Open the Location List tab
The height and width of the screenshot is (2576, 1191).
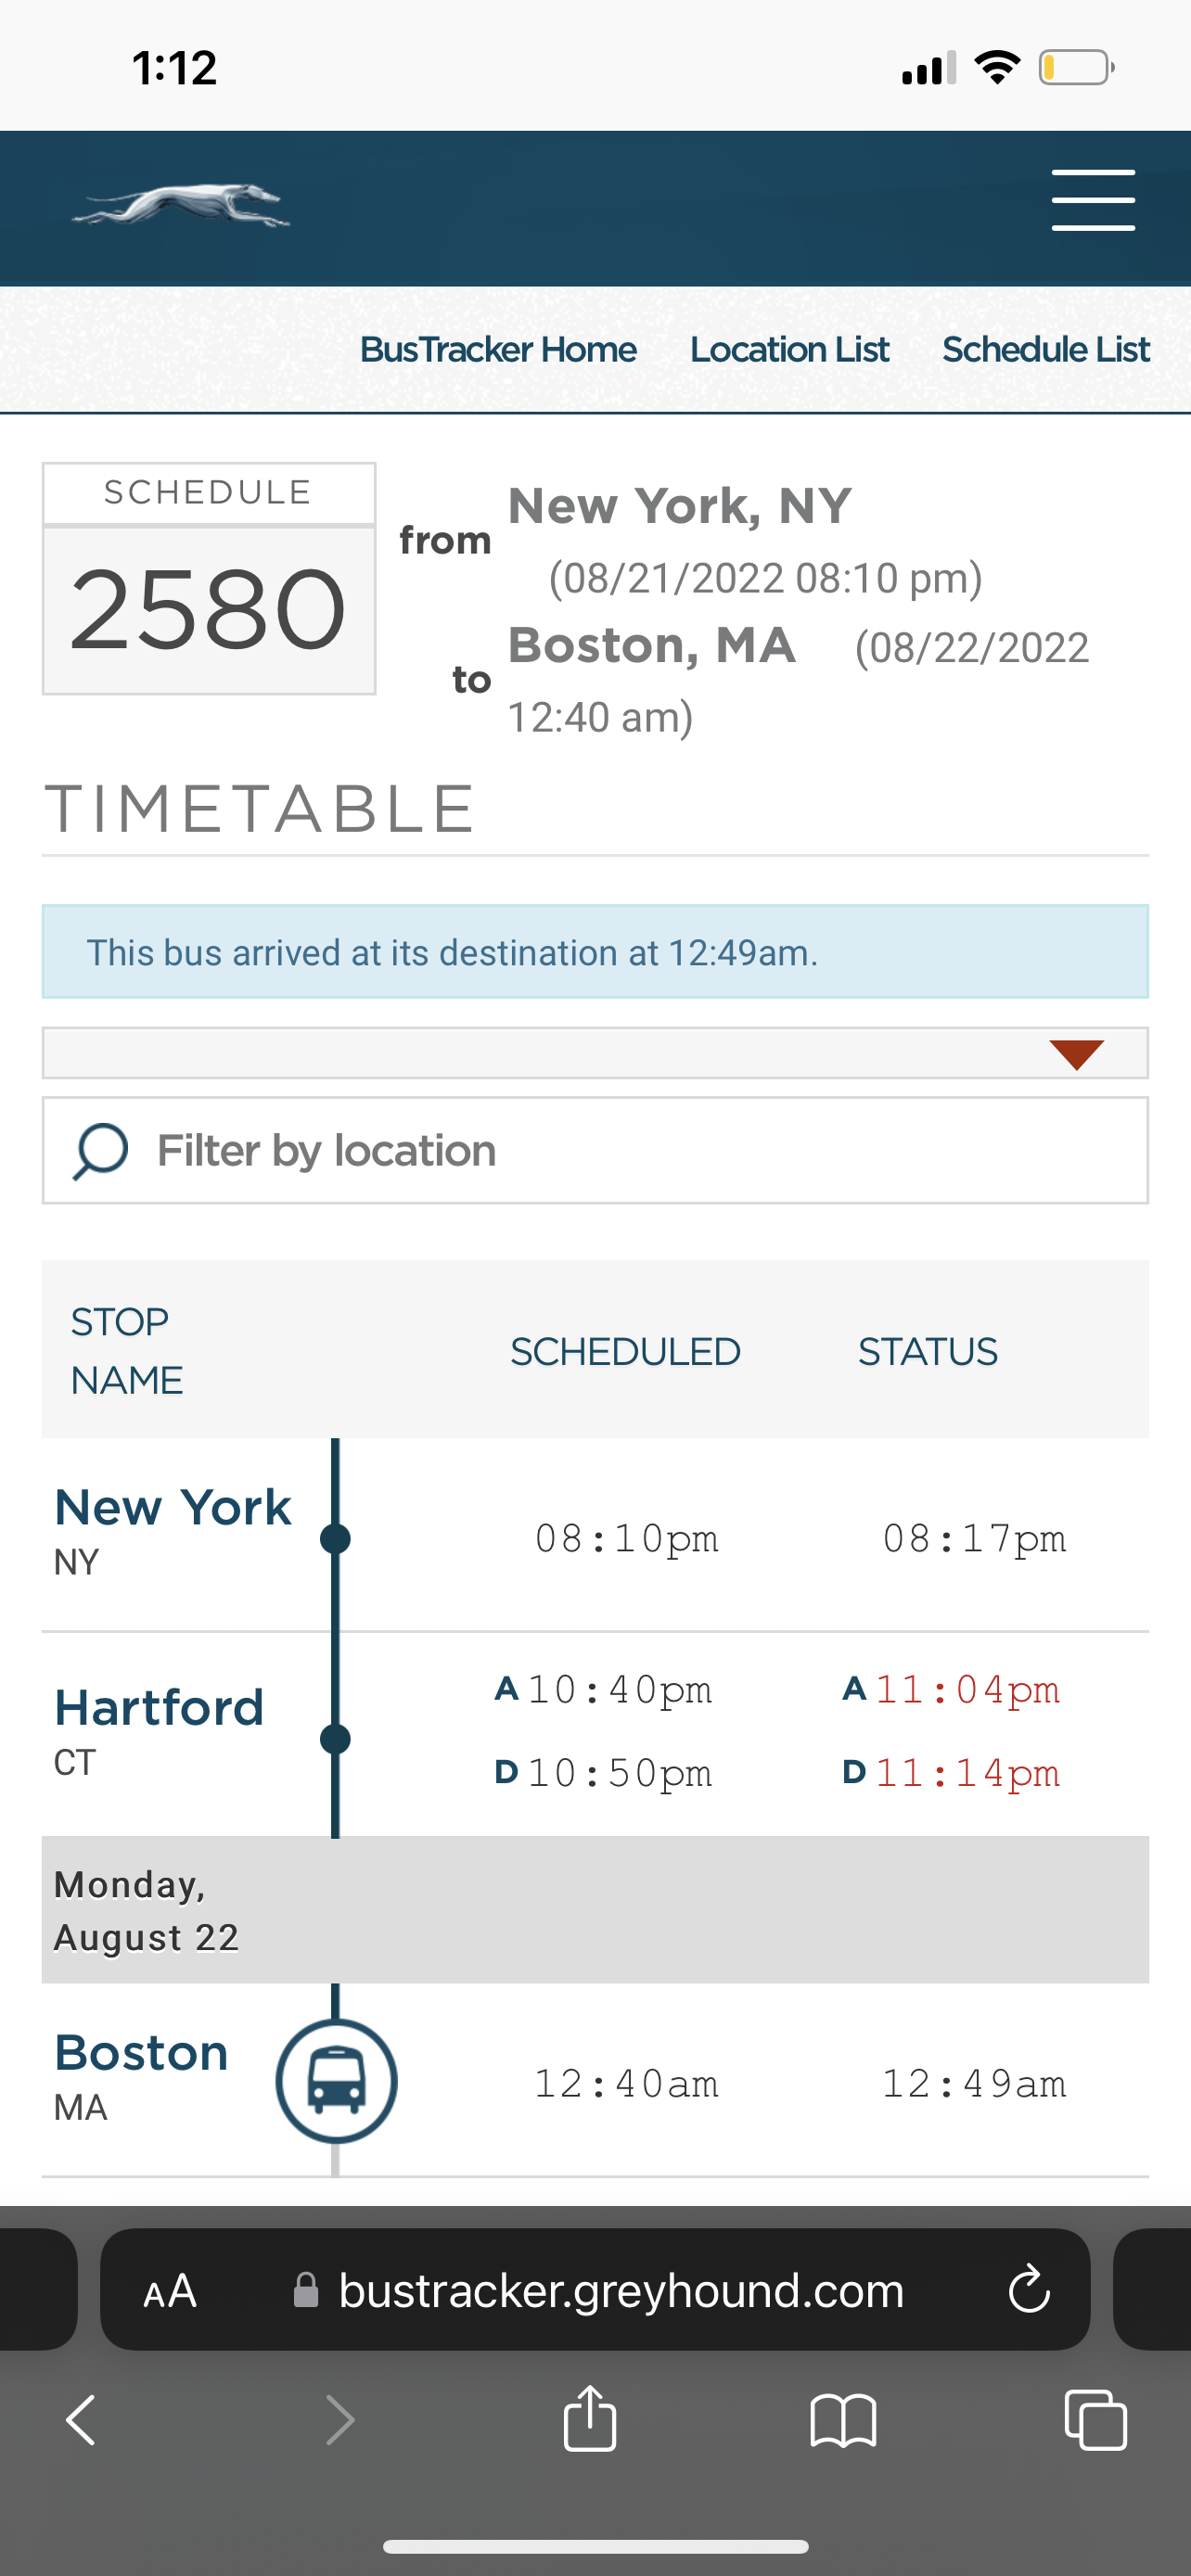pos(789,349)
